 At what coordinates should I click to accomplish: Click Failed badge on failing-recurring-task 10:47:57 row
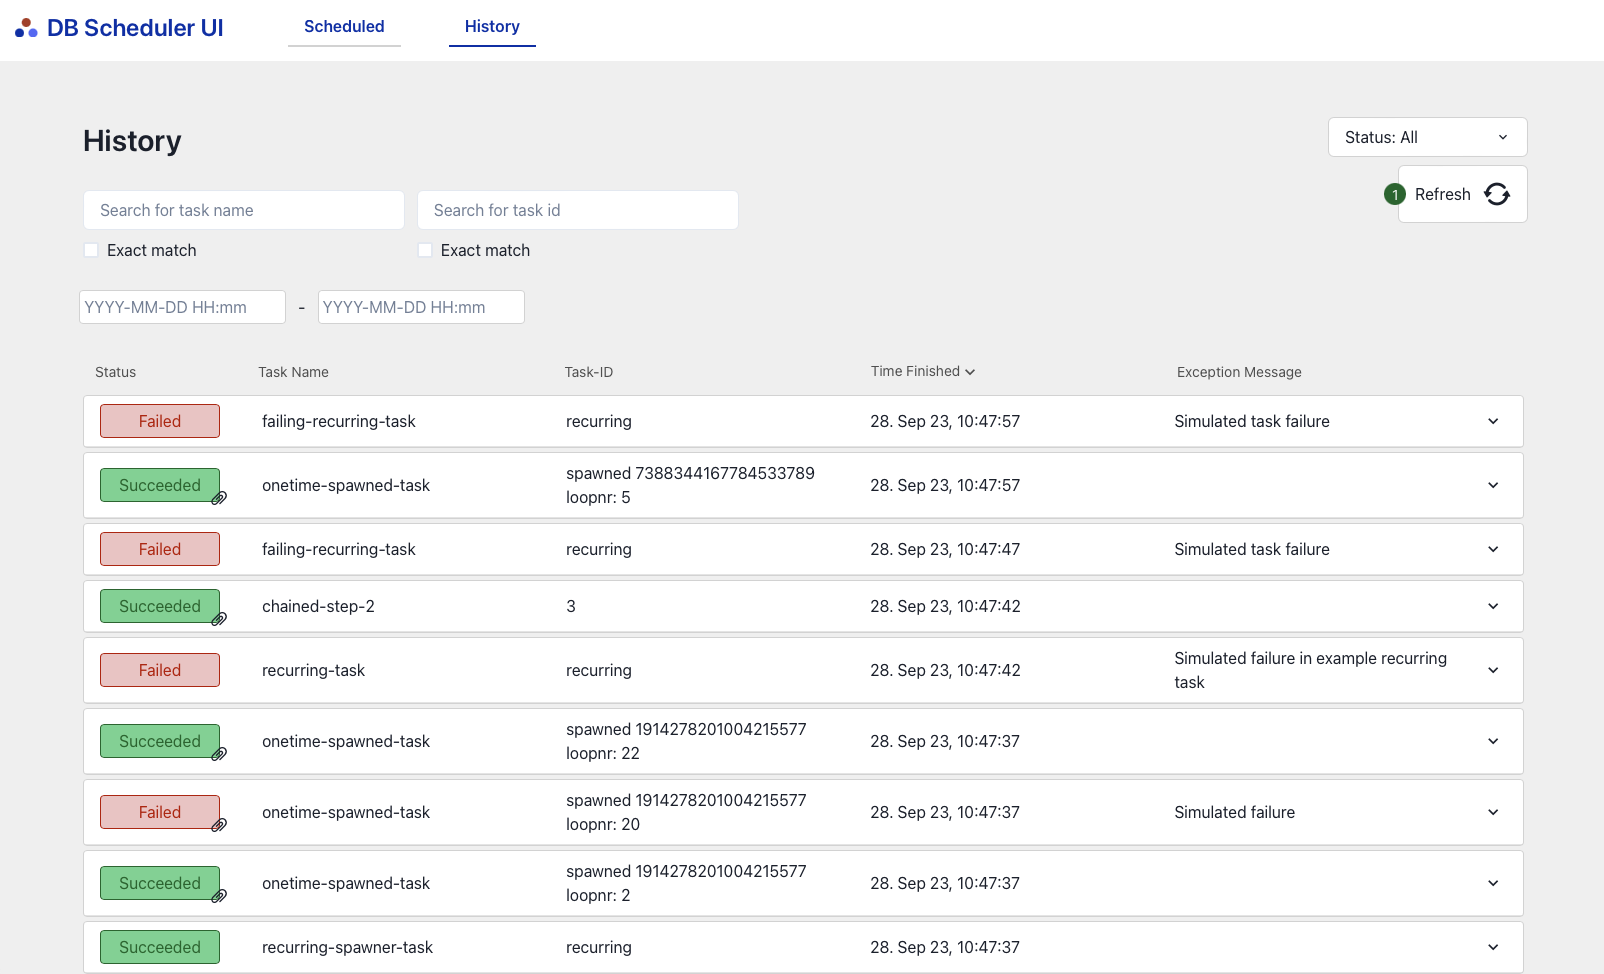click(x=160, y=421)
